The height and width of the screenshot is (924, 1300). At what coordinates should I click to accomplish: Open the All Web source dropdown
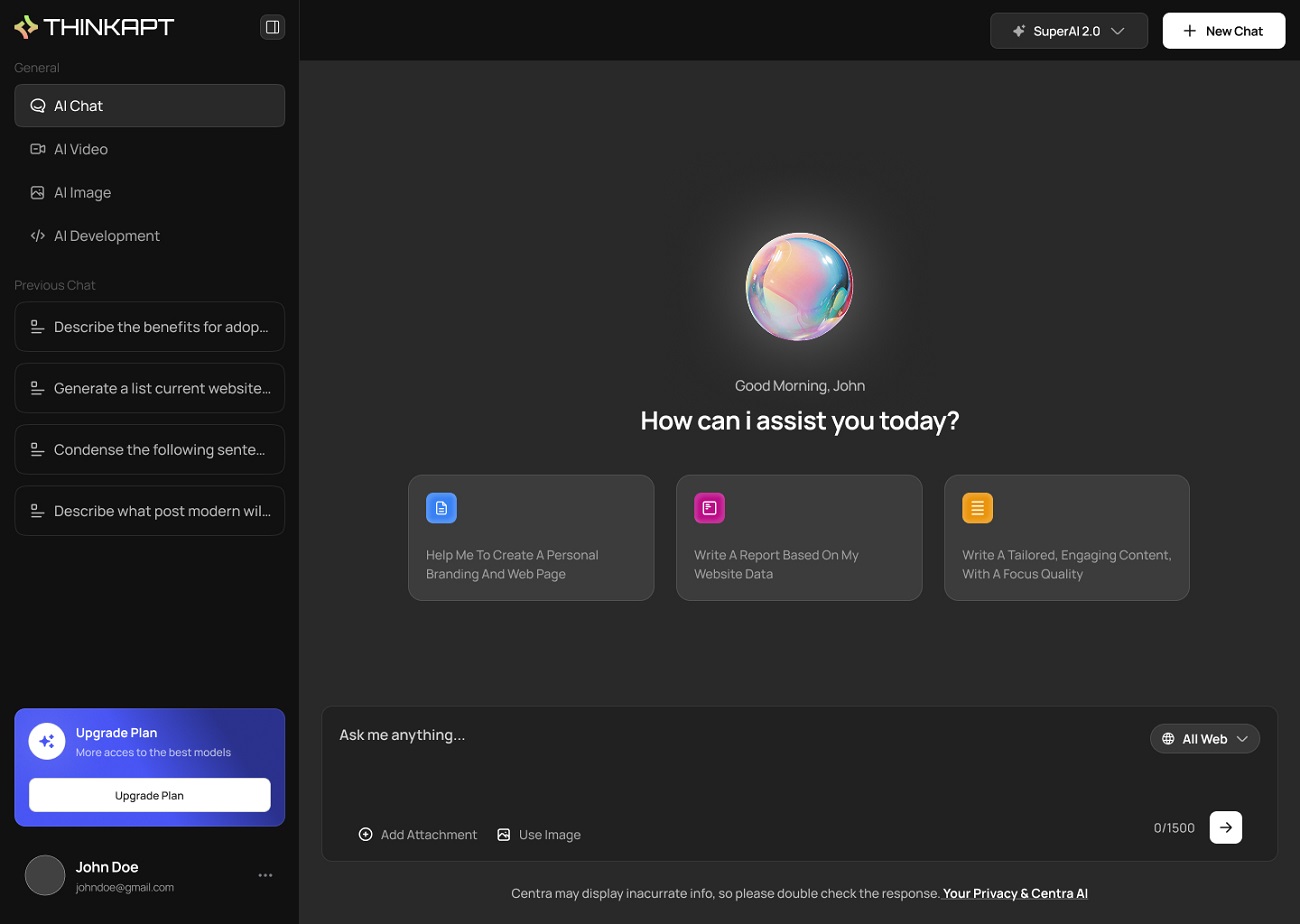click(1204, 739)
